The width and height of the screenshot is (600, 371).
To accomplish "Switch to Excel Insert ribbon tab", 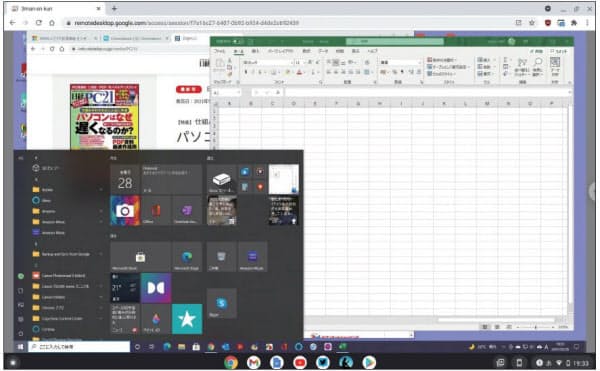I will pyautogui.click(x=255, y=51).
